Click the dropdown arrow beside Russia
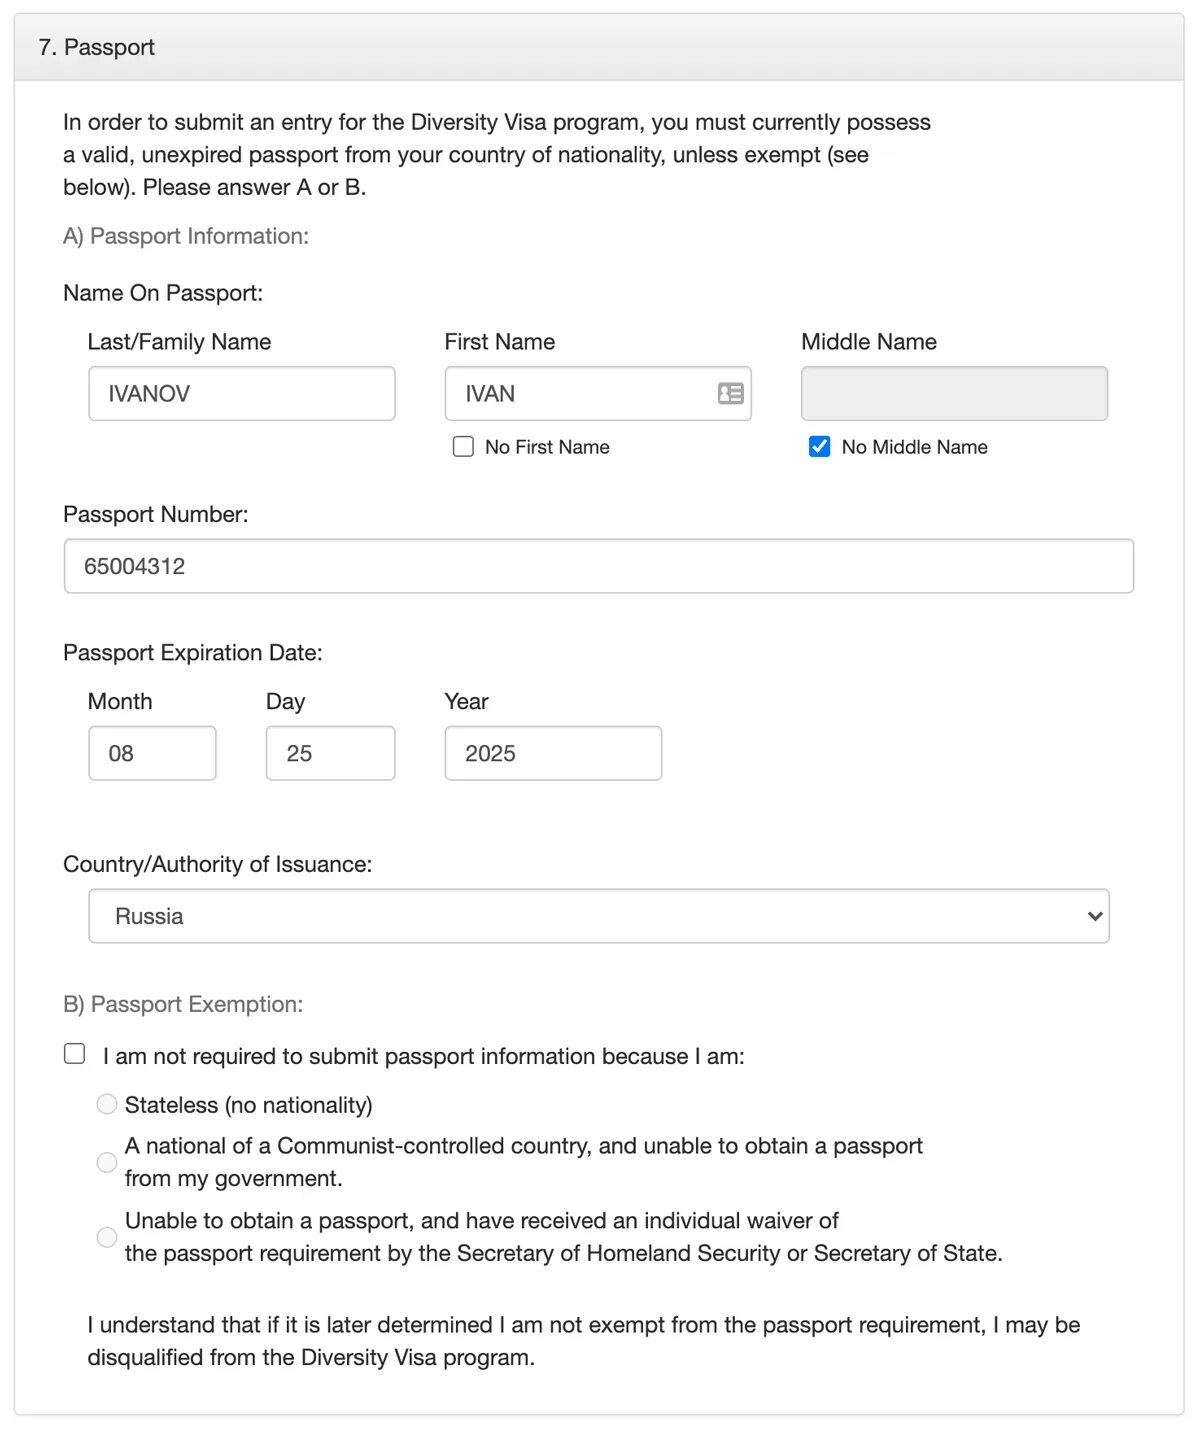This screenshot has height=1429, width=1200. pyautogui.click(x=1095, y=916)
